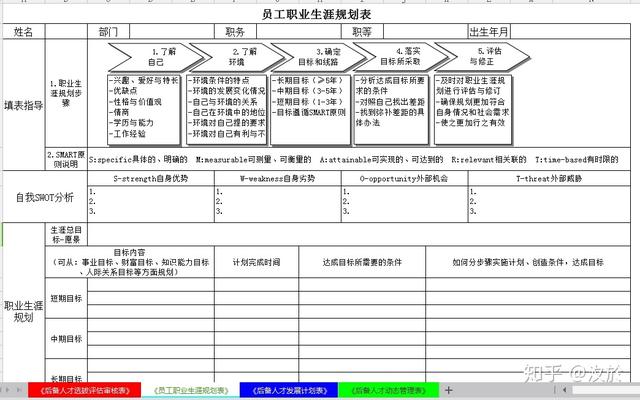Open the green 《后备人才动态管理表》 sheet tab
Viewport: 640px width, 400px height.
click(x=389, y=390)
